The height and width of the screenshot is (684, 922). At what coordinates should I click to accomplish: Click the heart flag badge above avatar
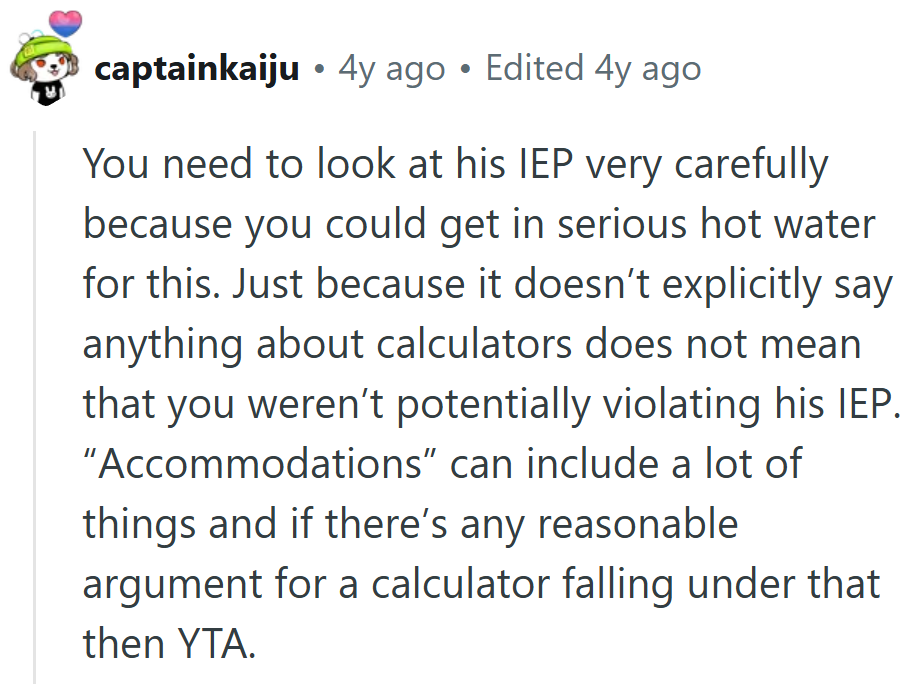coord(65,24)
